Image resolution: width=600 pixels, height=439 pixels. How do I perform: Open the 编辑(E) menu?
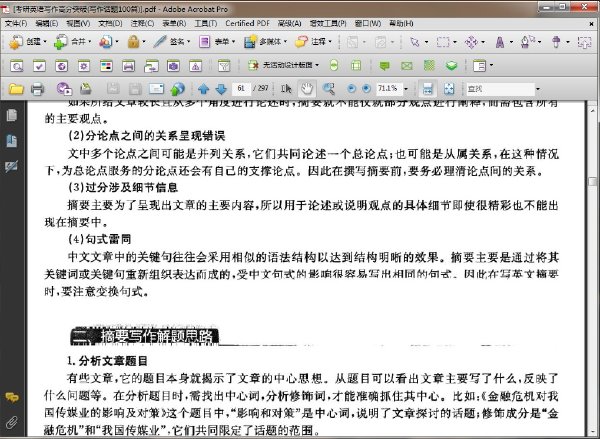(x=46, y=24)
